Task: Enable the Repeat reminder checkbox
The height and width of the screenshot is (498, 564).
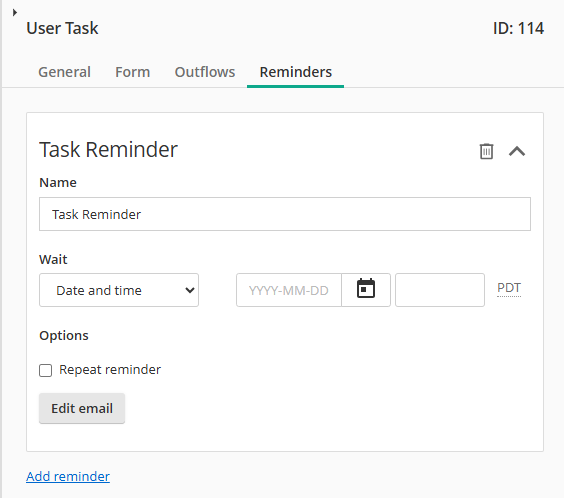Action: tap(45, 370)
